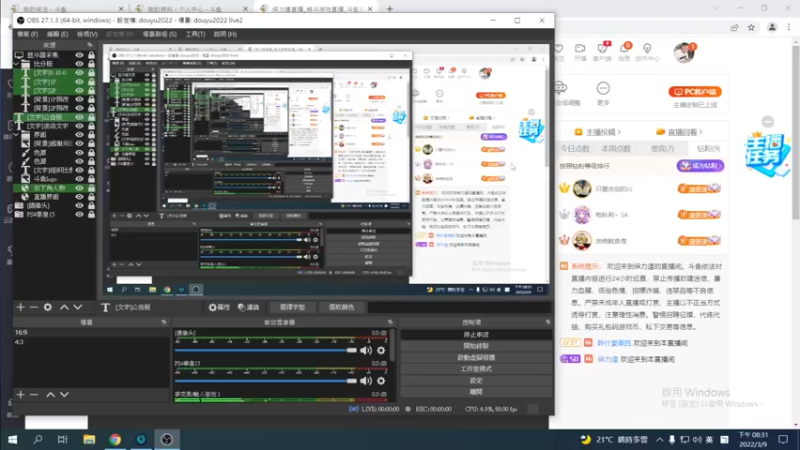Click the user avatar on Douyu header
800x450 pixels.
[684, 53]
